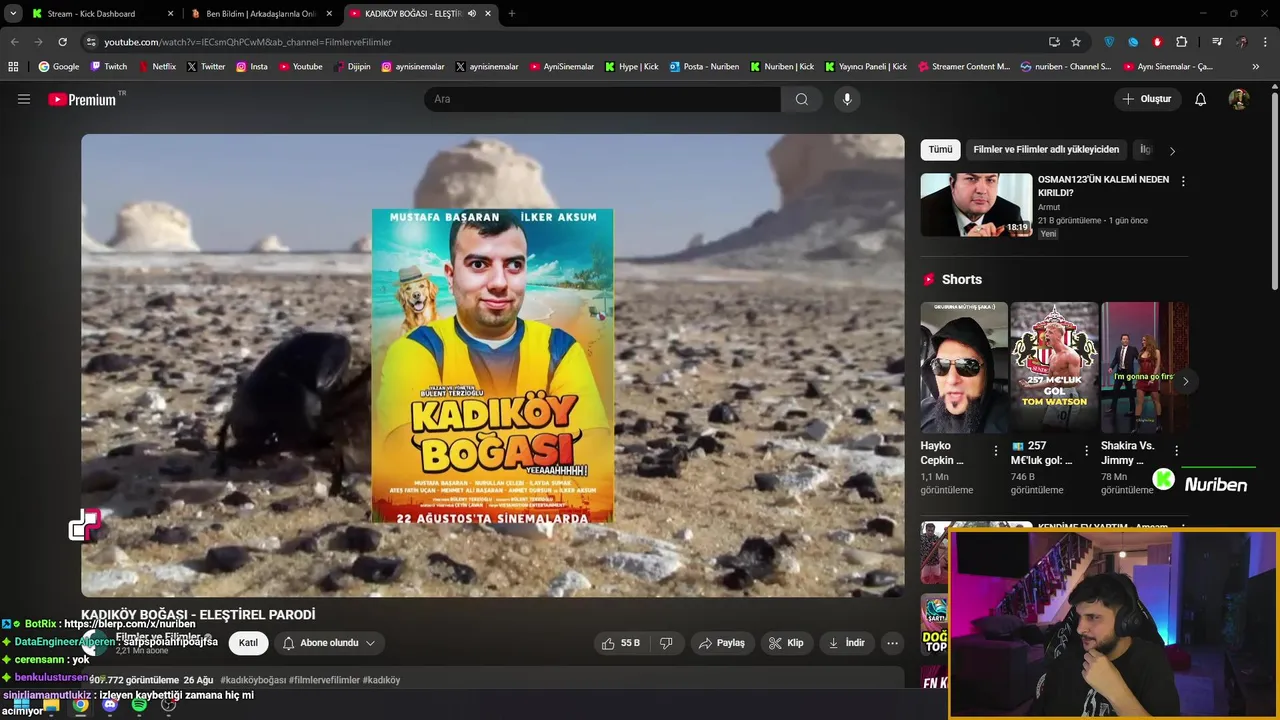This screenshot has height=720, width=1280.
Task: Go back with browser back arrow
Action: tap(14, 42)
